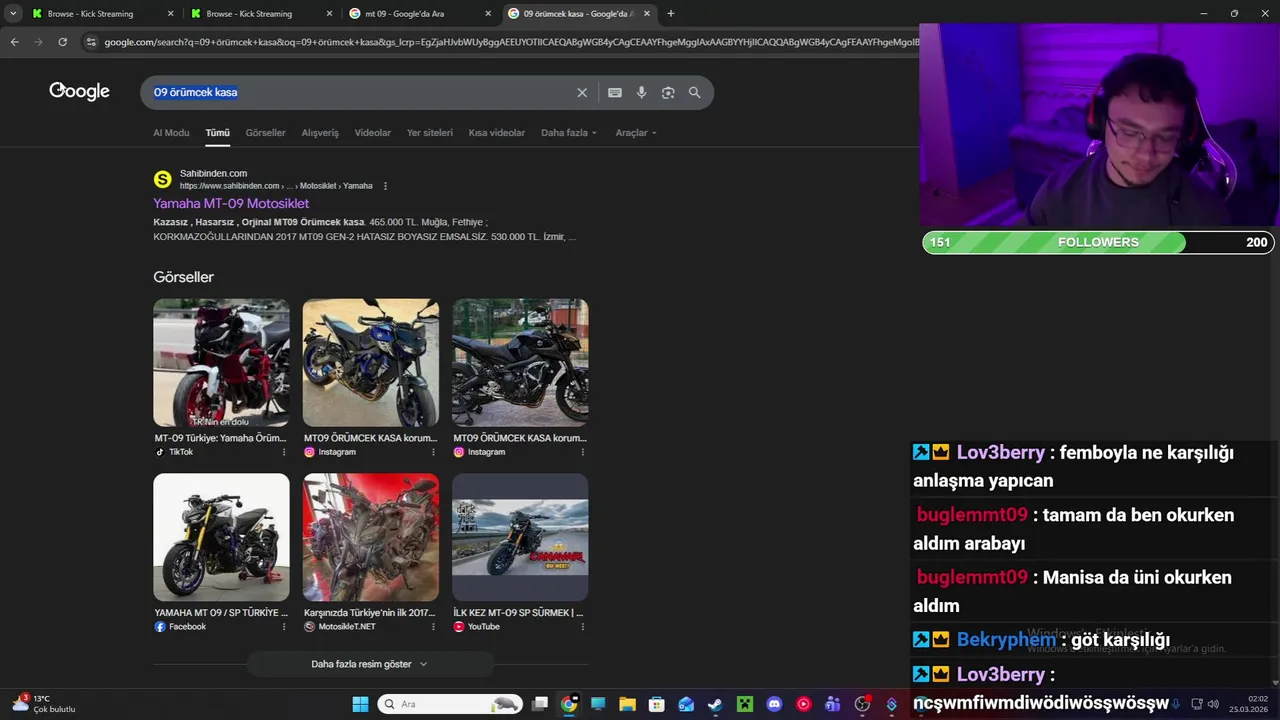Go to the Google logo home
Viewport: 1280px width, 720px height.
(x=79, y=92)
